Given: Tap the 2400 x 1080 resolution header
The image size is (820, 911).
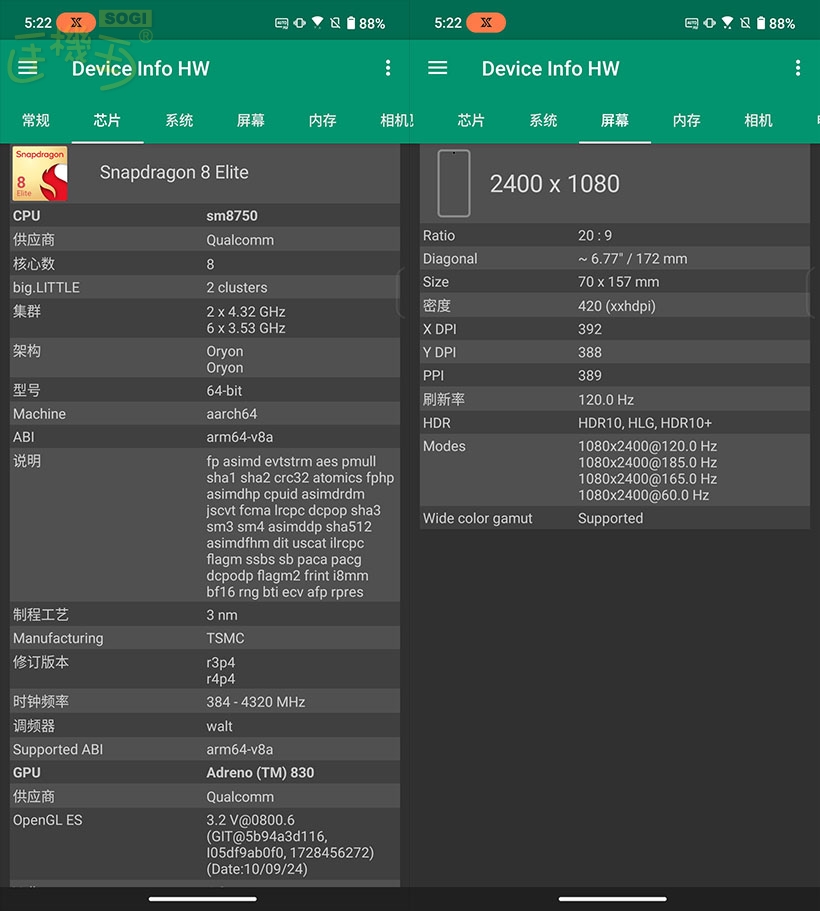Looking at the screenshot, I should point(554,184).
